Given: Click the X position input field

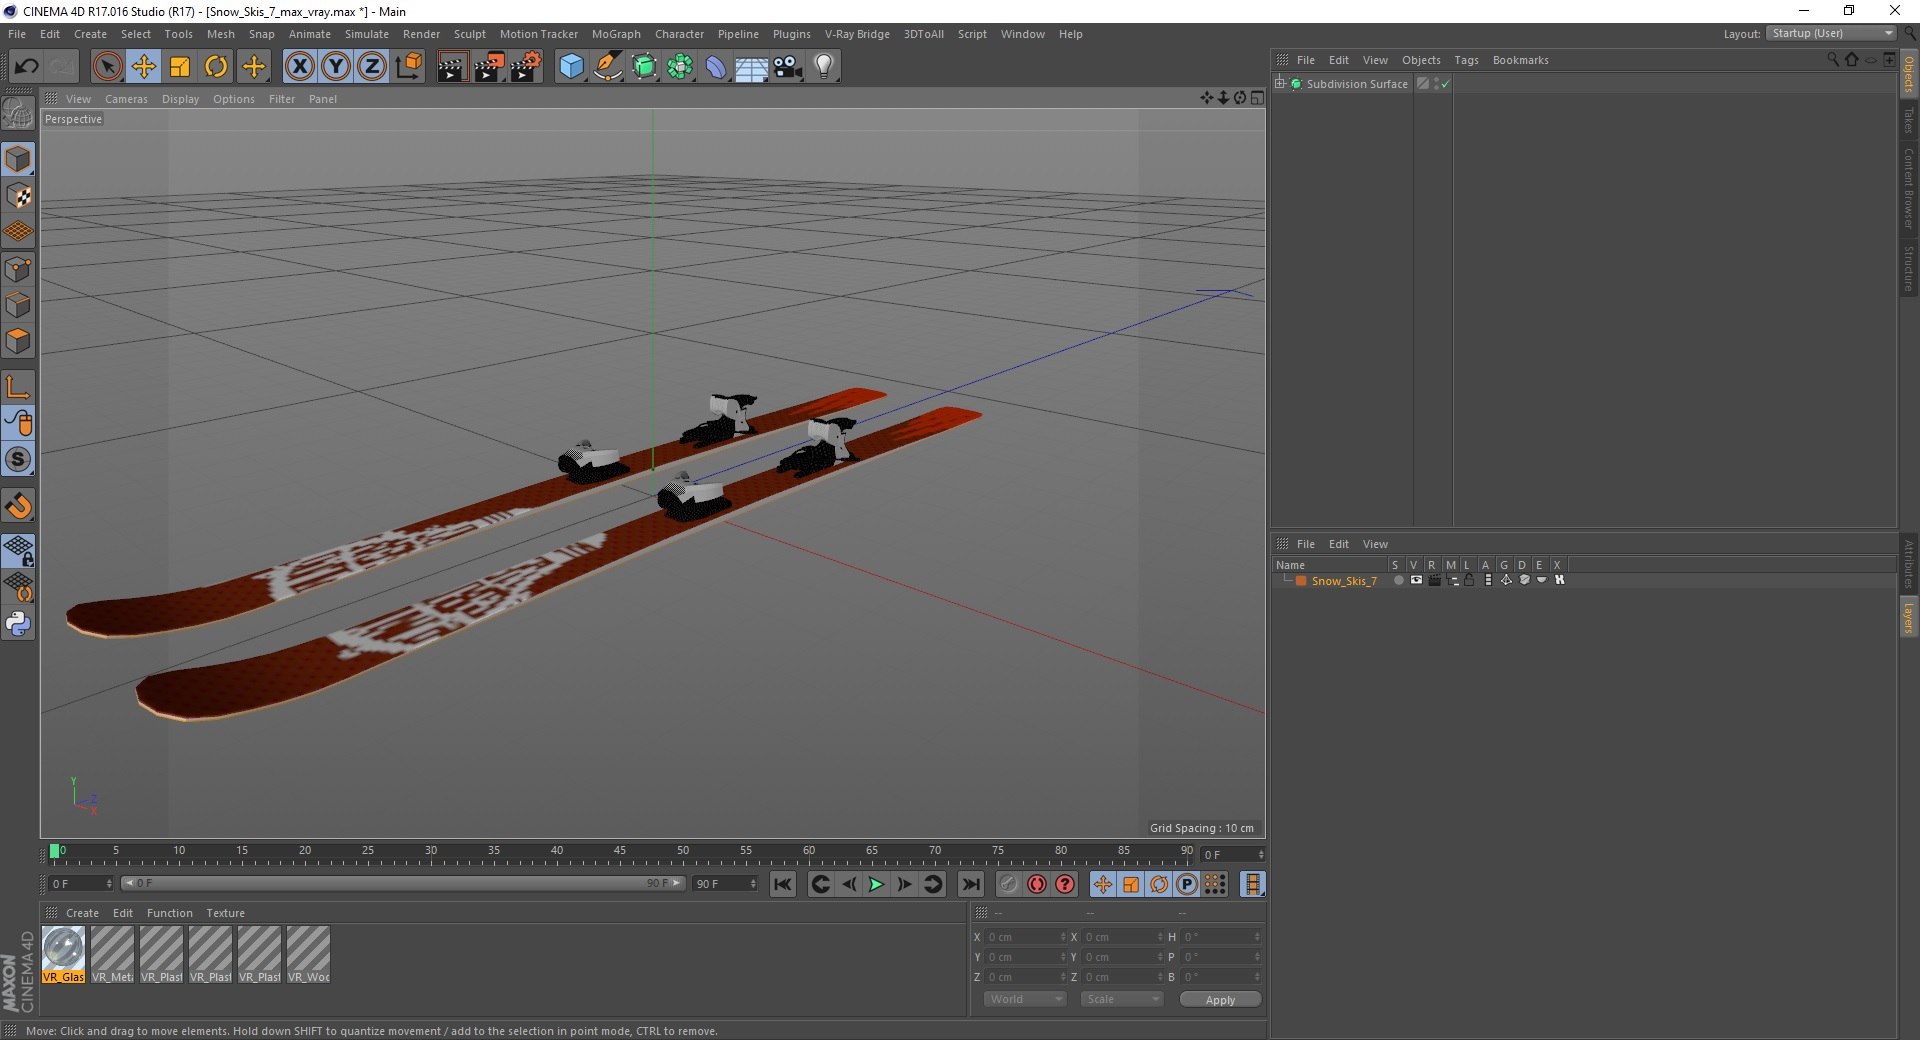Looking at the screenshot, I should pos(1024,937).
